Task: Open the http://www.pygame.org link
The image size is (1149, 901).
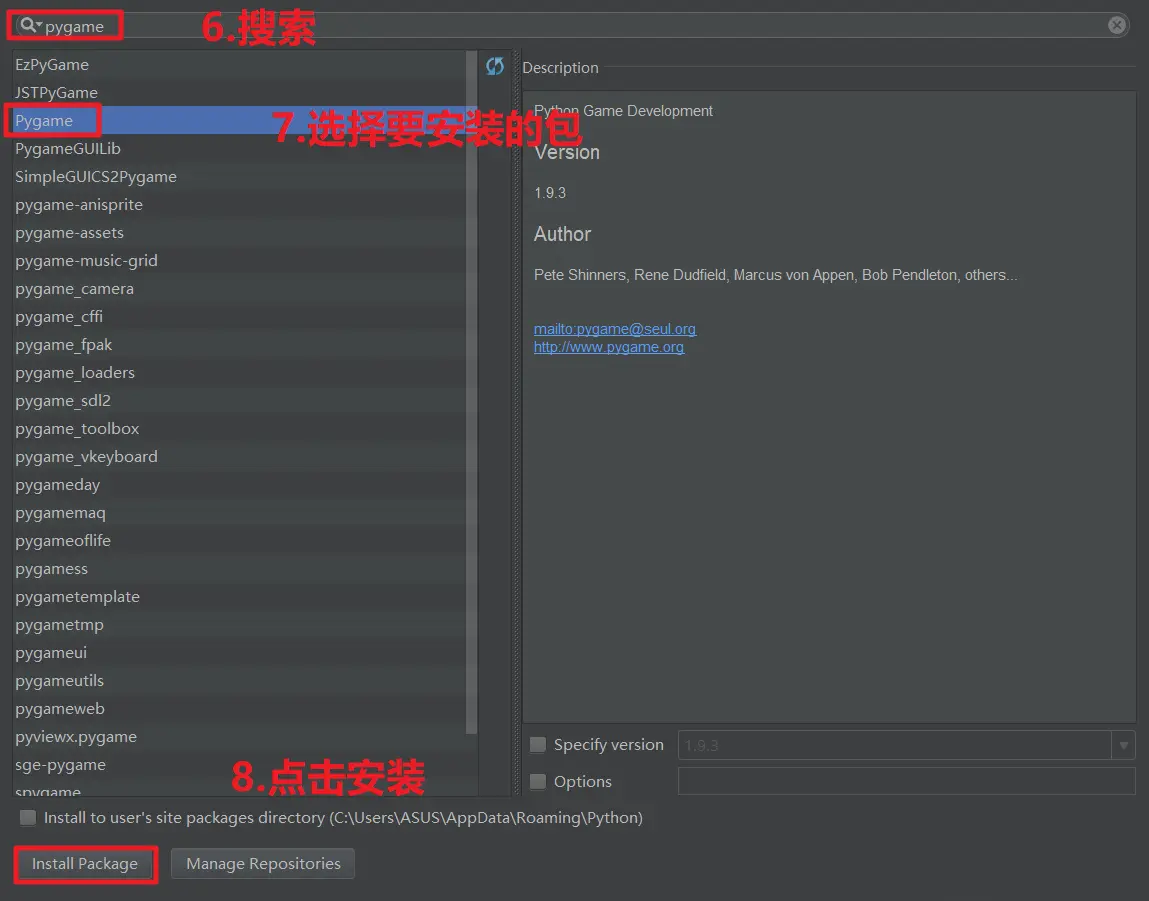Action: pyautogui.click(x=609, y=347)
